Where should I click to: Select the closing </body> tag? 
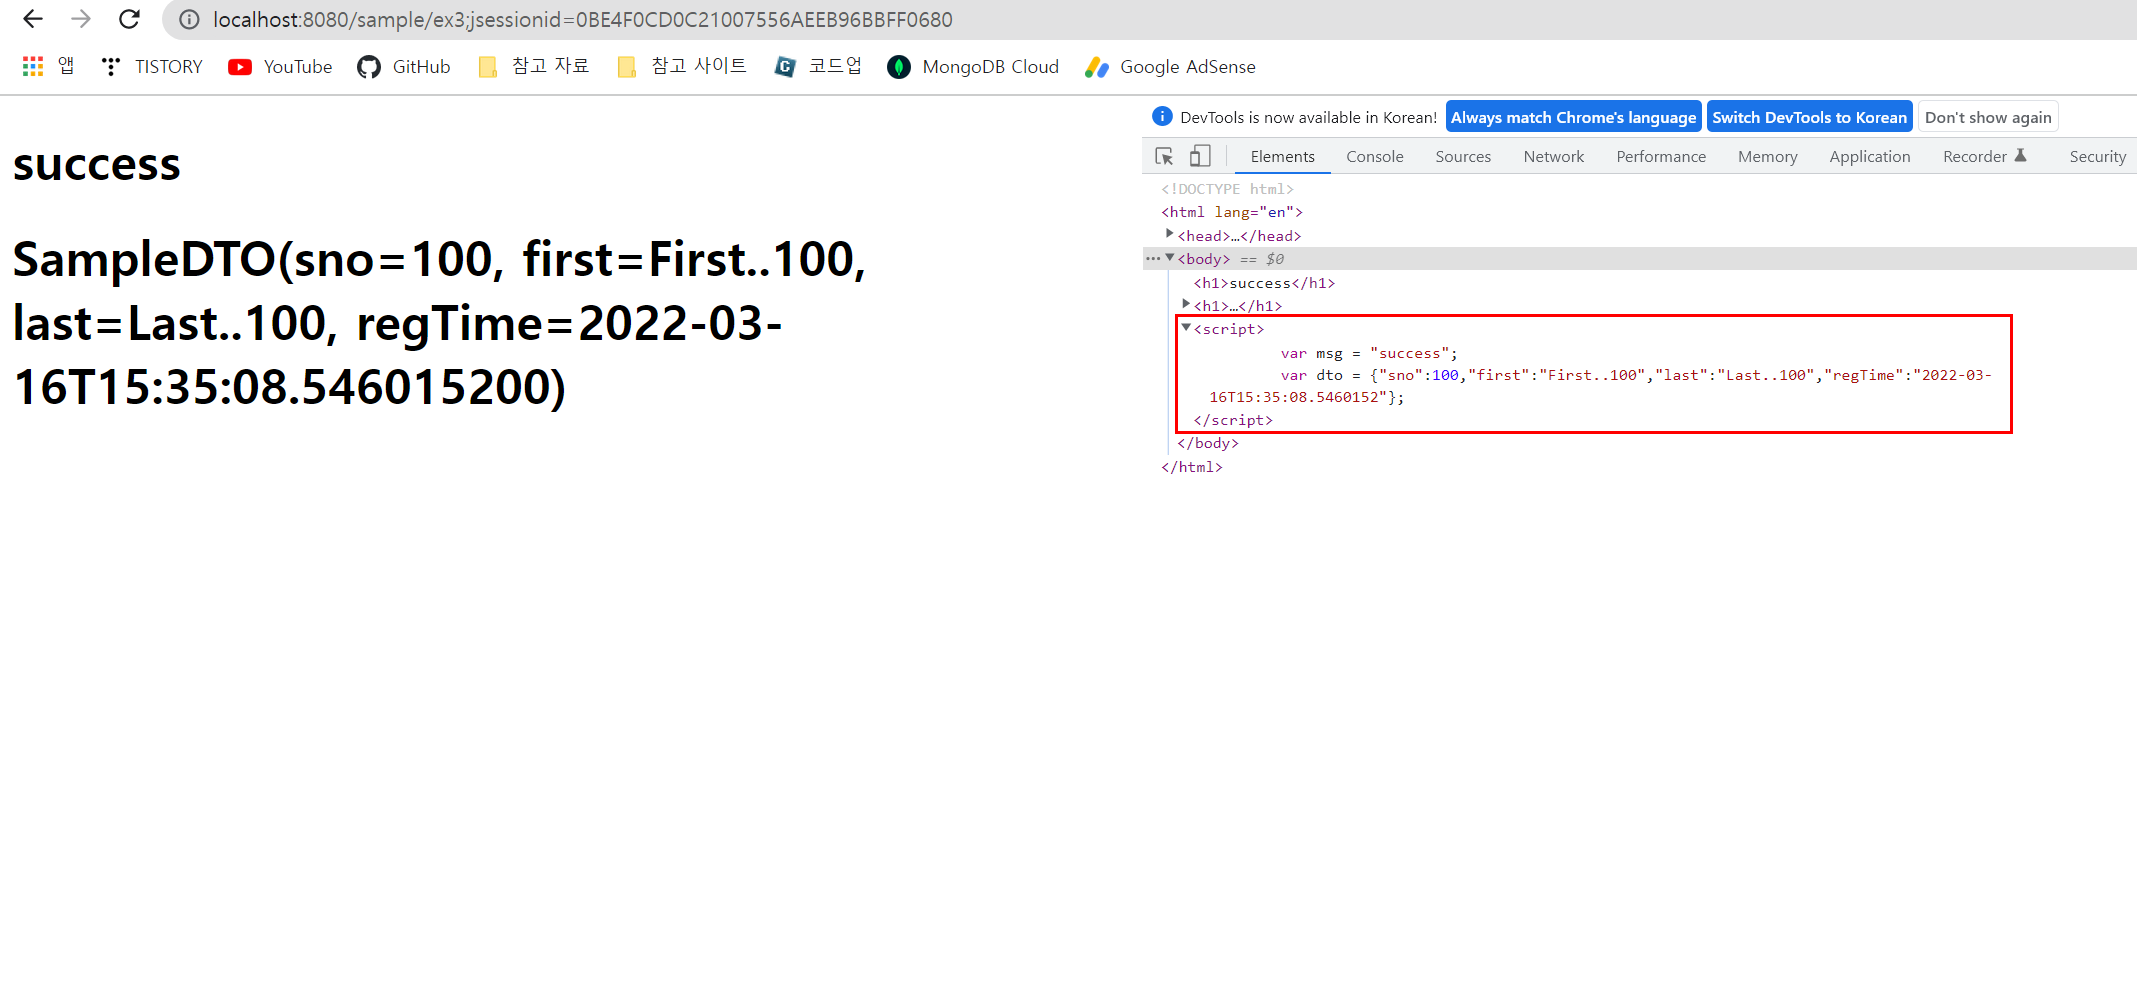coord(1208,443)
